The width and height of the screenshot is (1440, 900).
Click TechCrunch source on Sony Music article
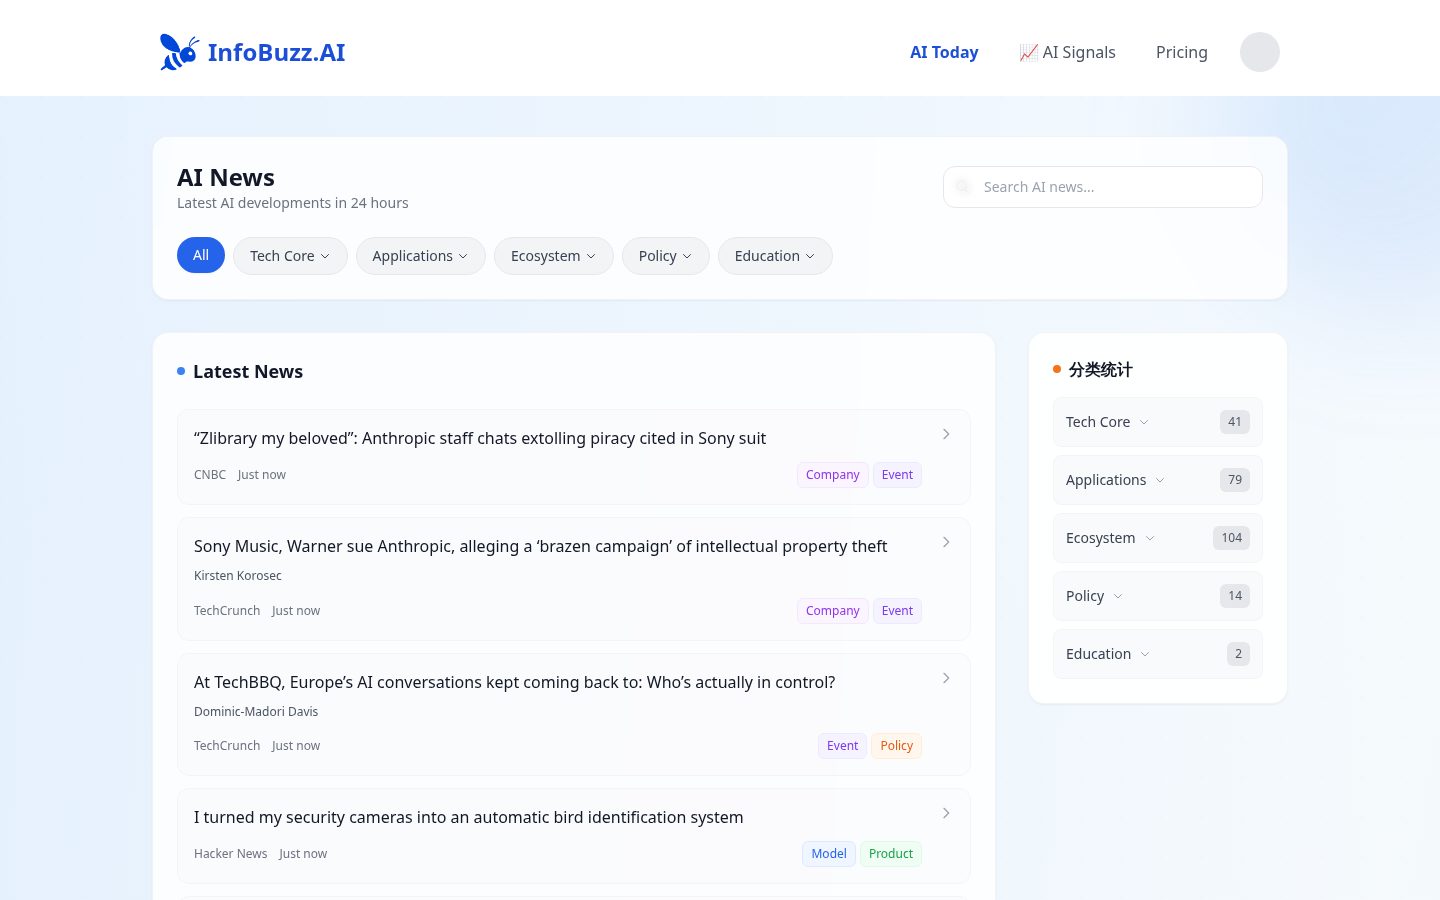[x=227, y=611]
